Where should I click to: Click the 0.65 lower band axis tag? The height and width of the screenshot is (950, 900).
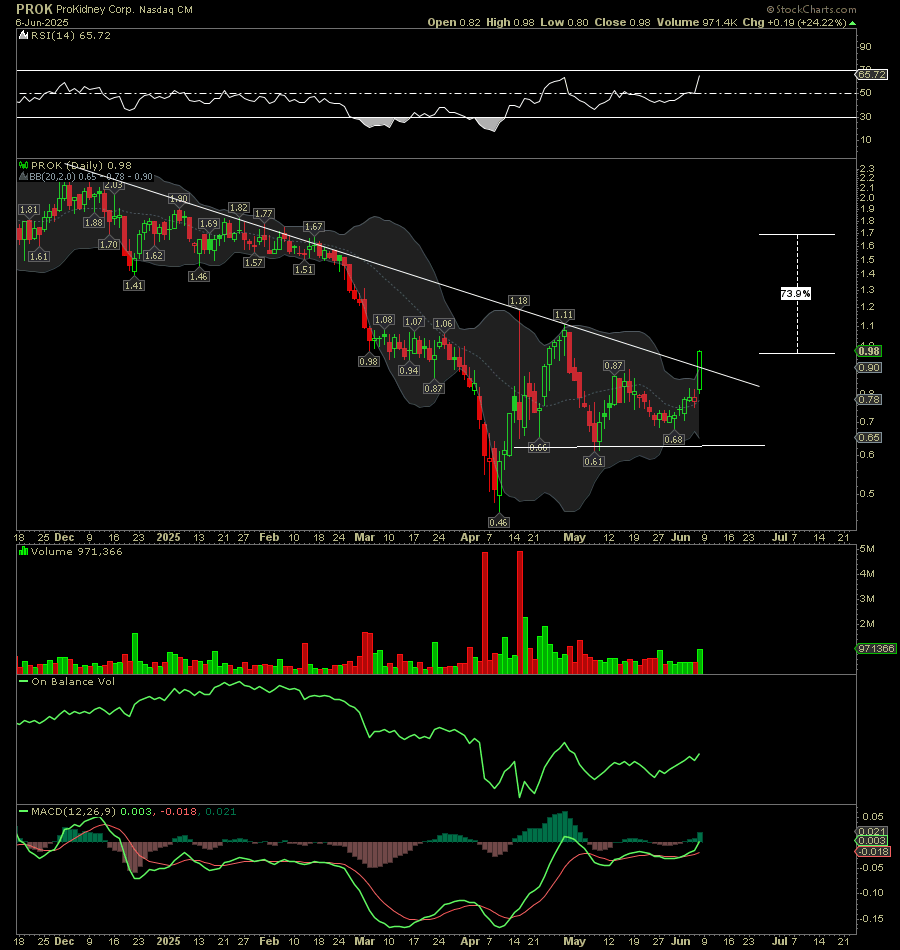point(870,437)
